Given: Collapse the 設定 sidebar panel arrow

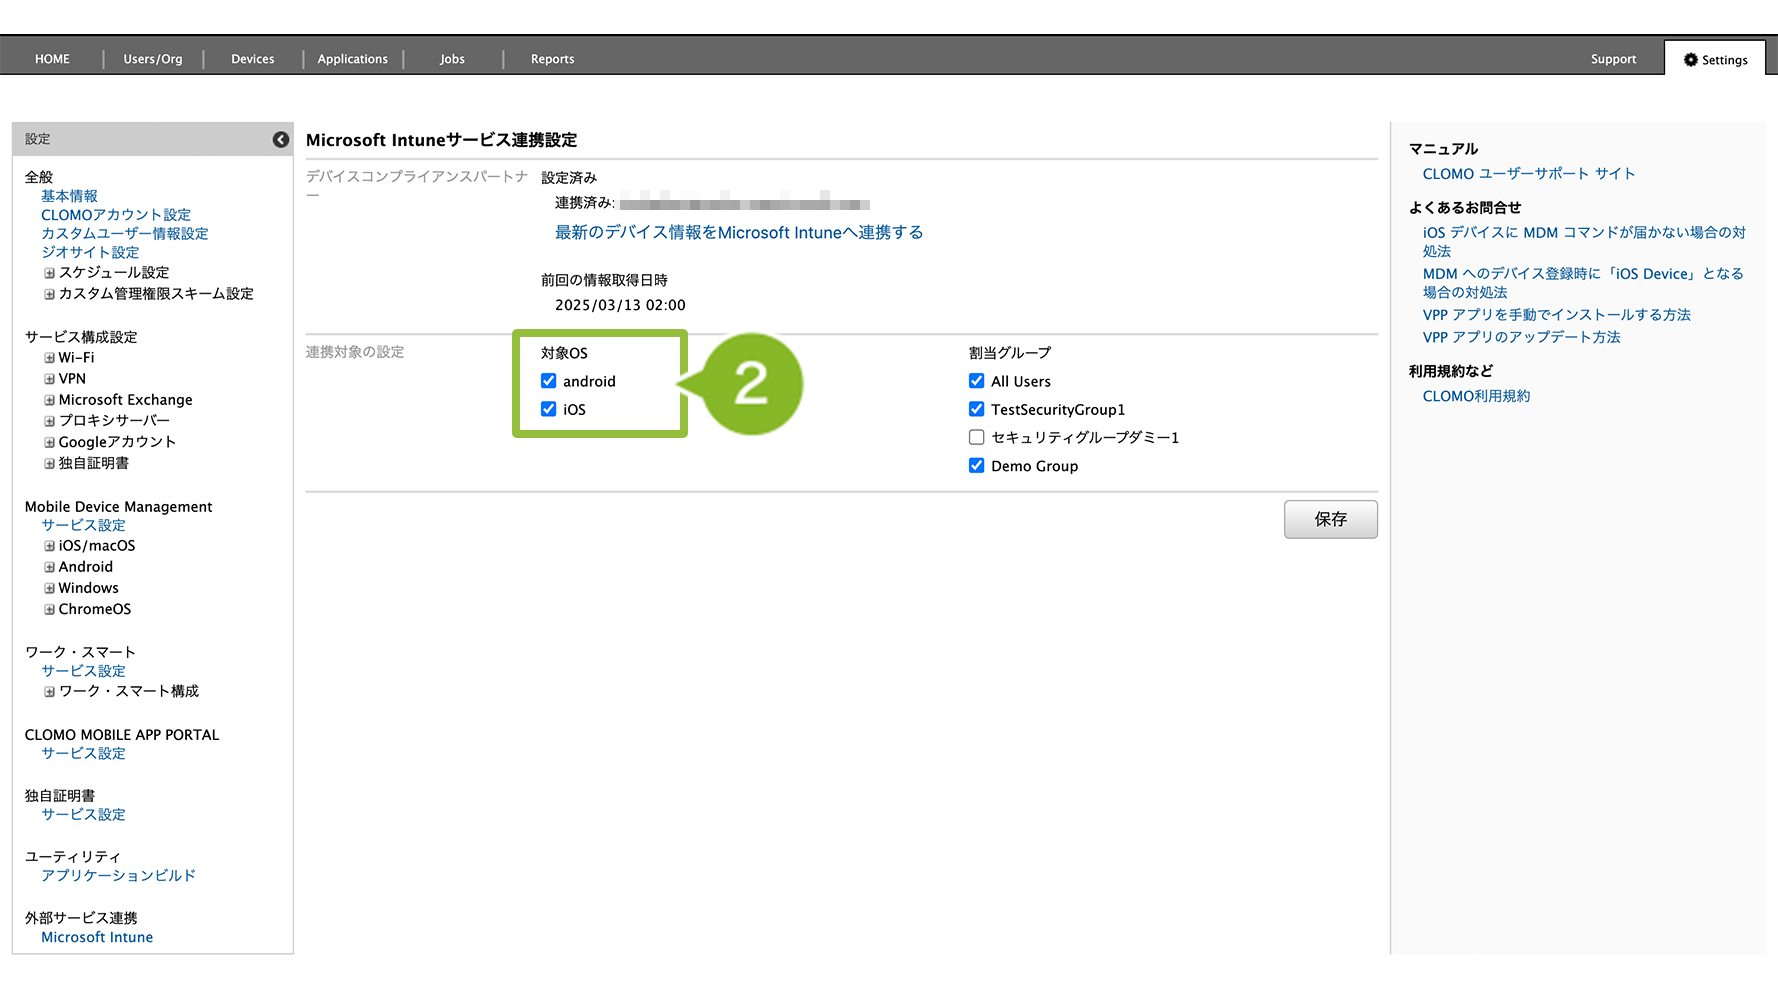Looking at the screenshot, I should click(x=281, y=139).
